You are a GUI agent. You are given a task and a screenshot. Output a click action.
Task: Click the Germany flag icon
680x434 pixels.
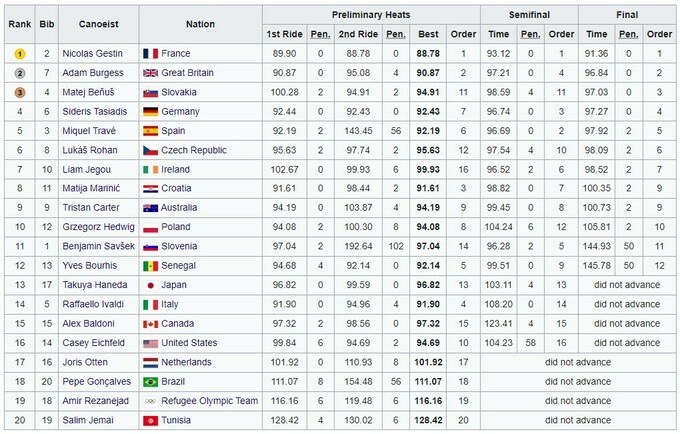coord(151,111)
